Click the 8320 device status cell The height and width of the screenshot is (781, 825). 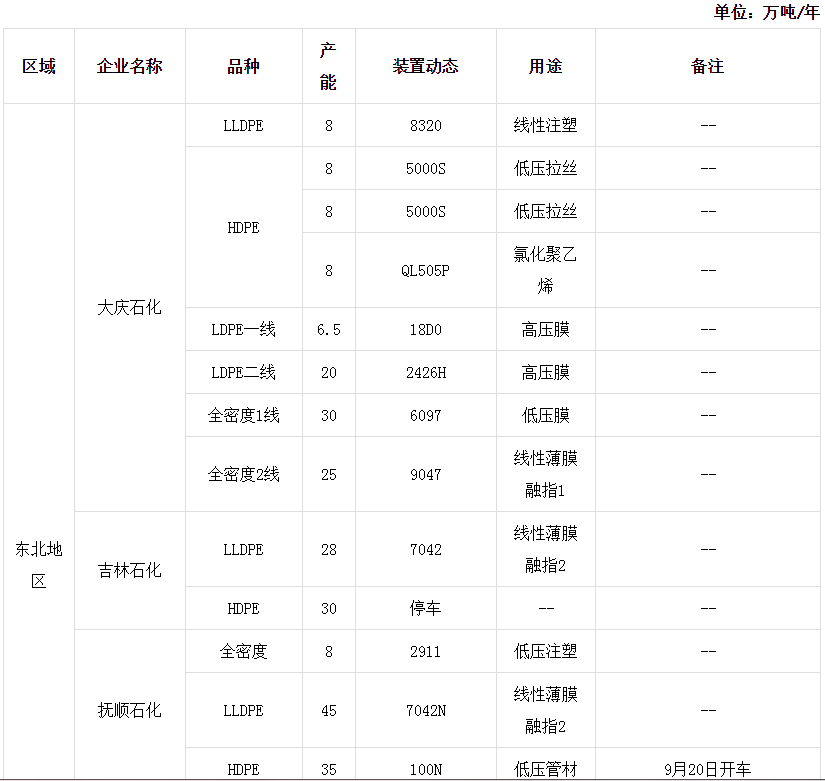click(426, 125)
